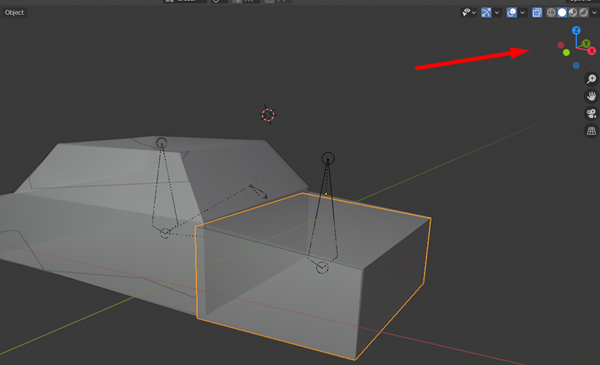
Task: Select the dashed bone on car roof
Action: point(165,187)
